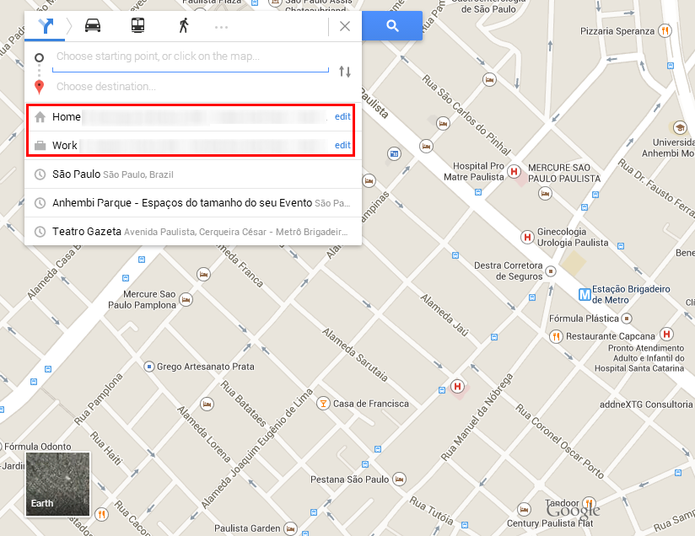Click Rua Haiti street label

(x=105, y=448)
